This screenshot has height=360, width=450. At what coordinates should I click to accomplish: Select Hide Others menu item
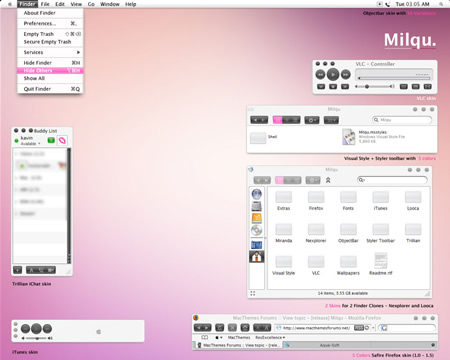(50, 71)
